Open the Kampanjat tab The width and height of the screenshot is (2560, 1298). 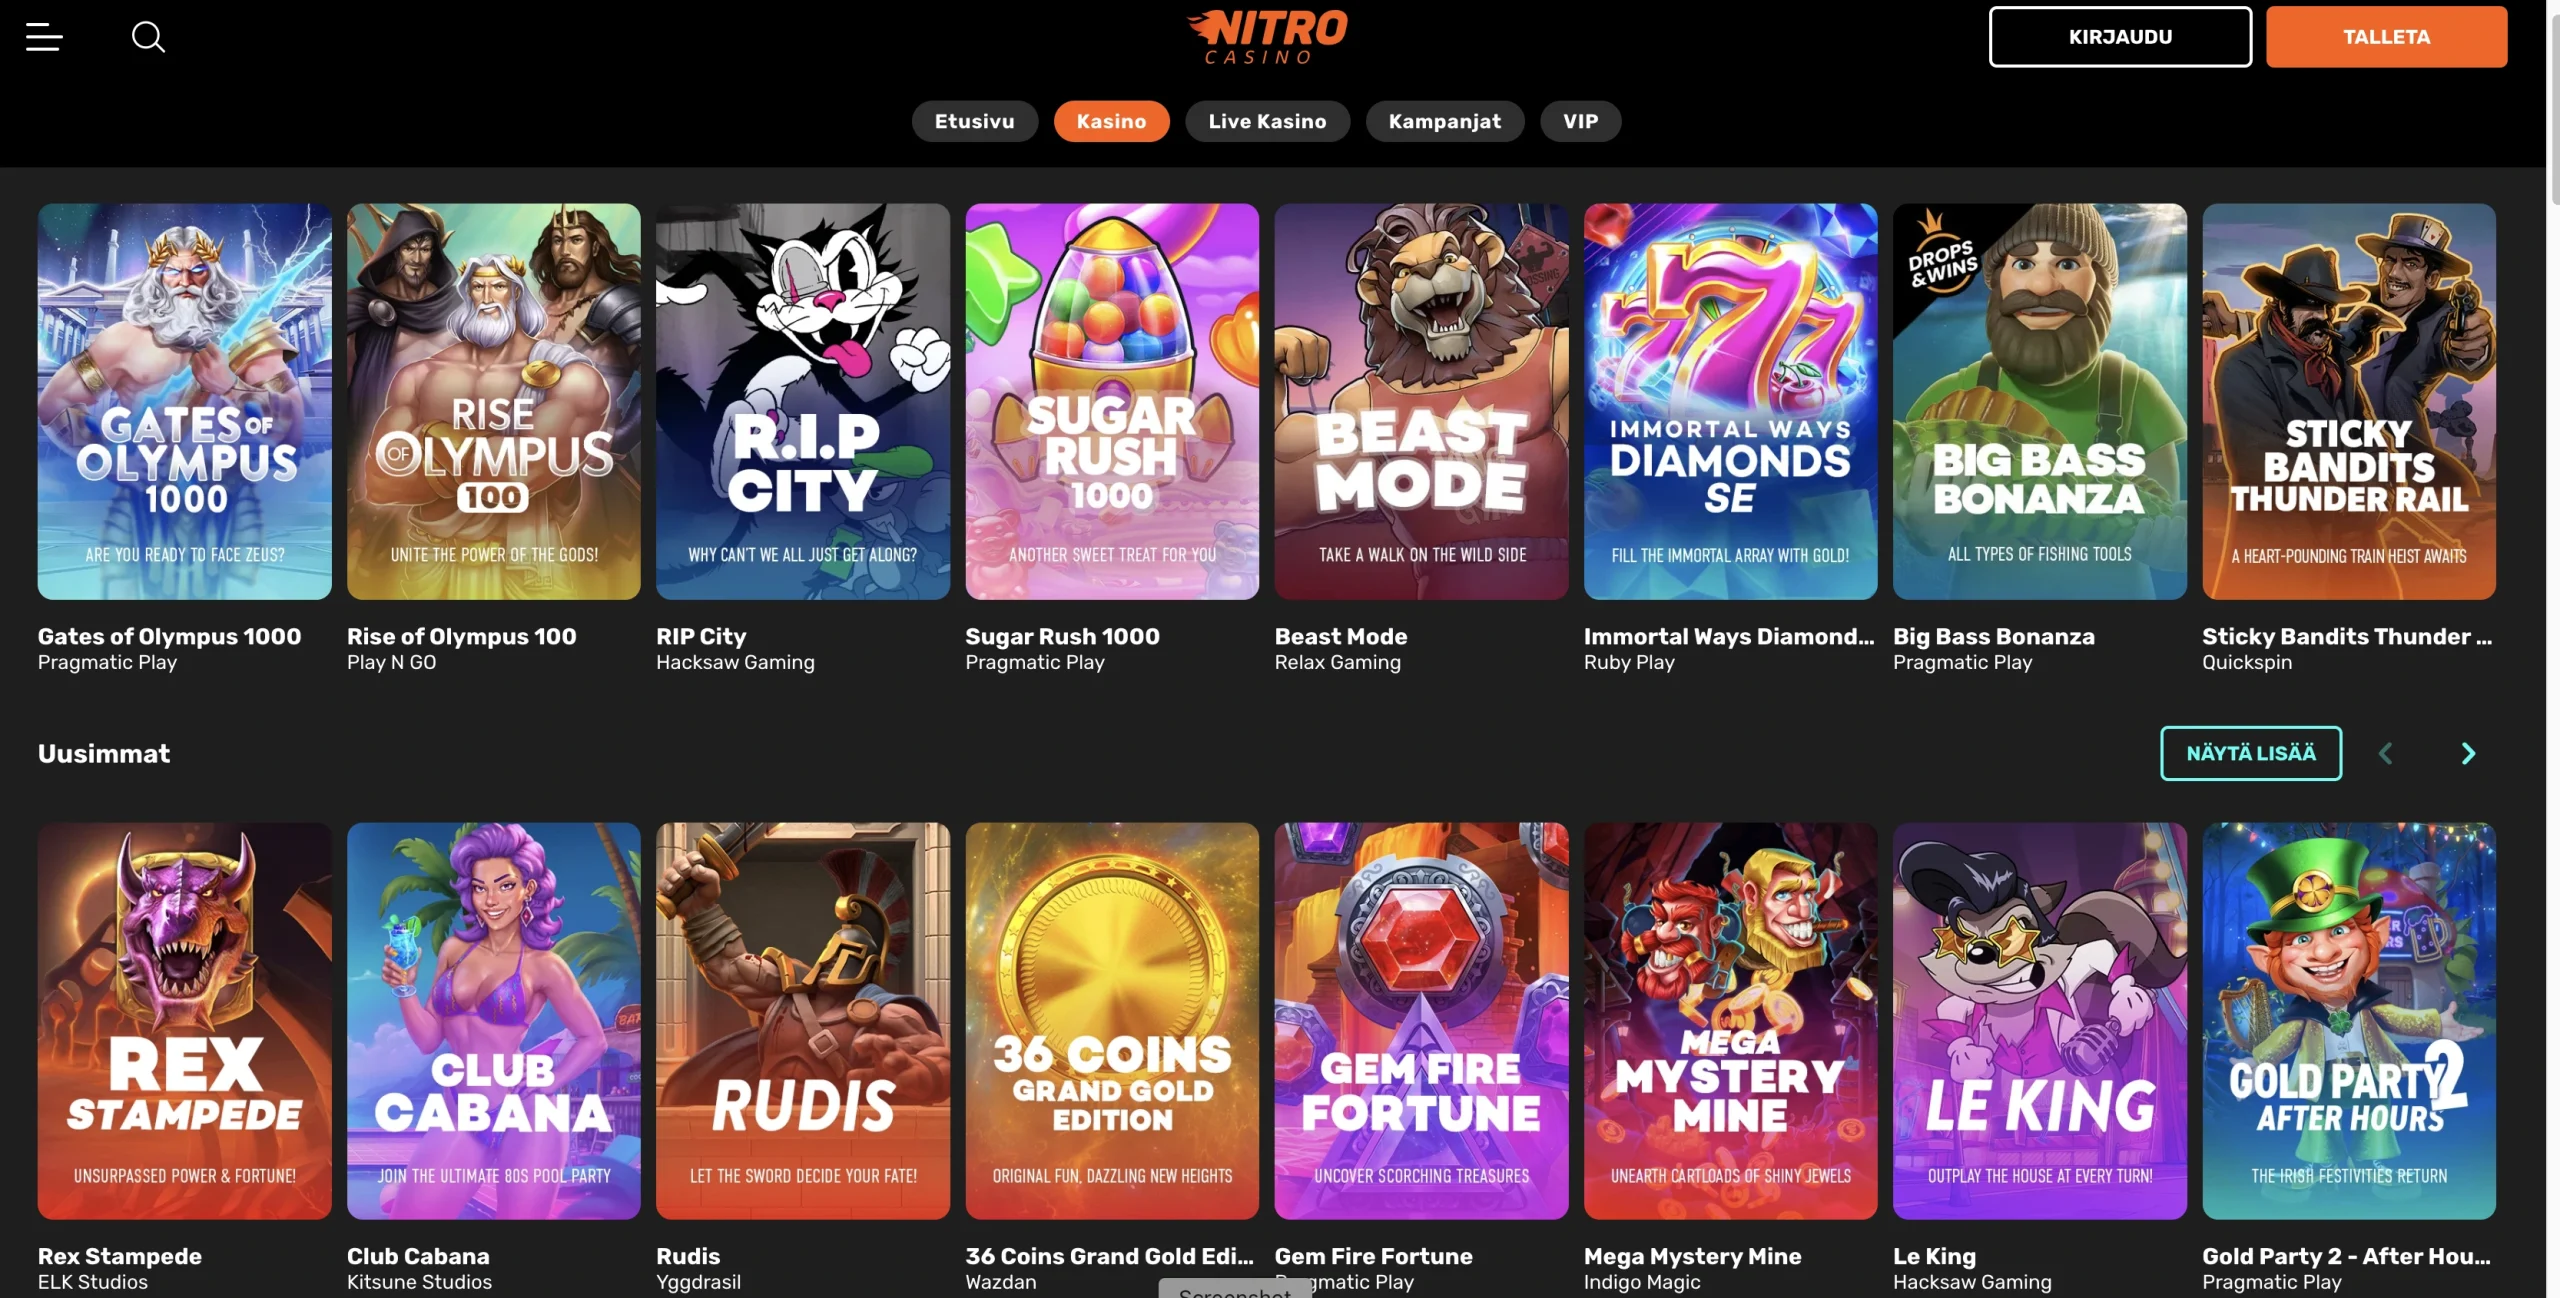(x=1444, y=121)
